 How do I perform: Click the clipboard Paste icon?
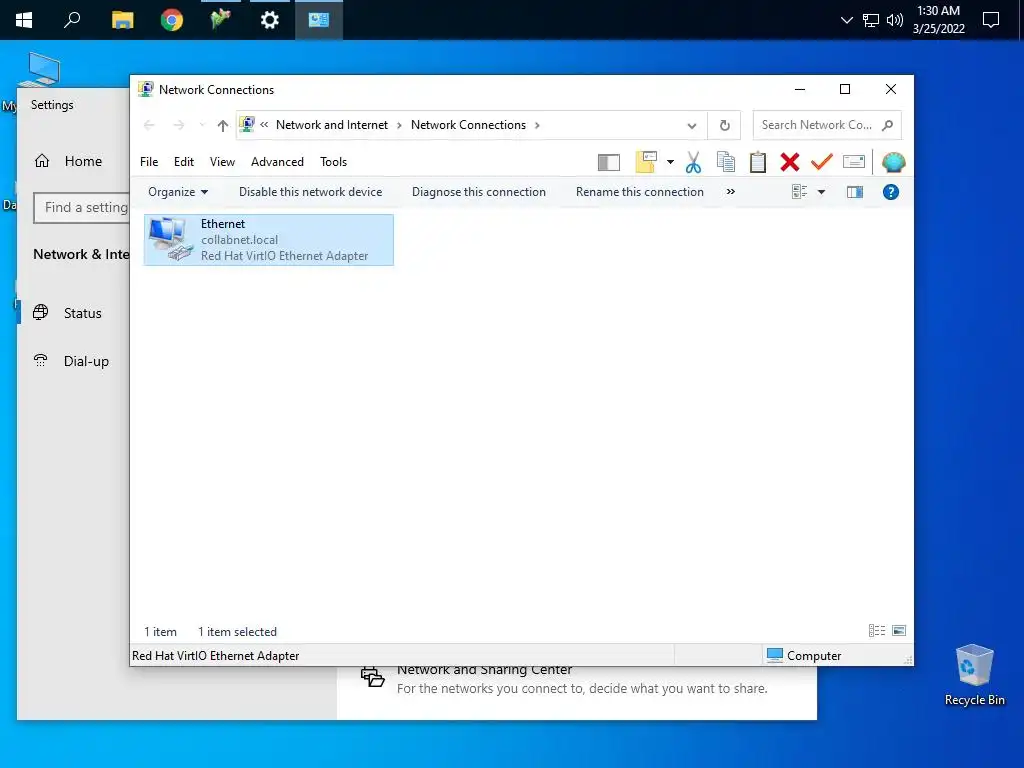tap(758, 162)
